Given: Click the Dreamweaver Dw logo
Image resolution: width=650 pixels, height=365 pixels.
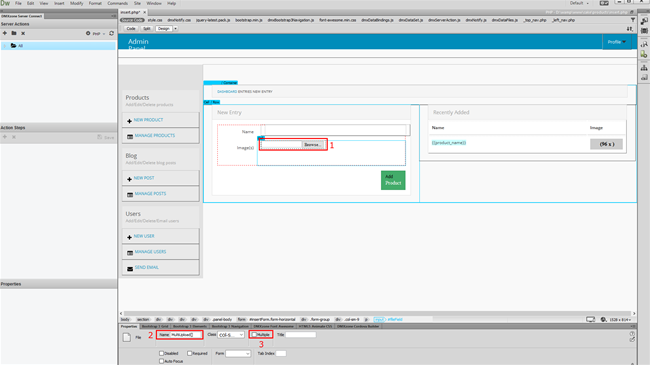Looking at the screenshot, I should (x=5, y=3).
